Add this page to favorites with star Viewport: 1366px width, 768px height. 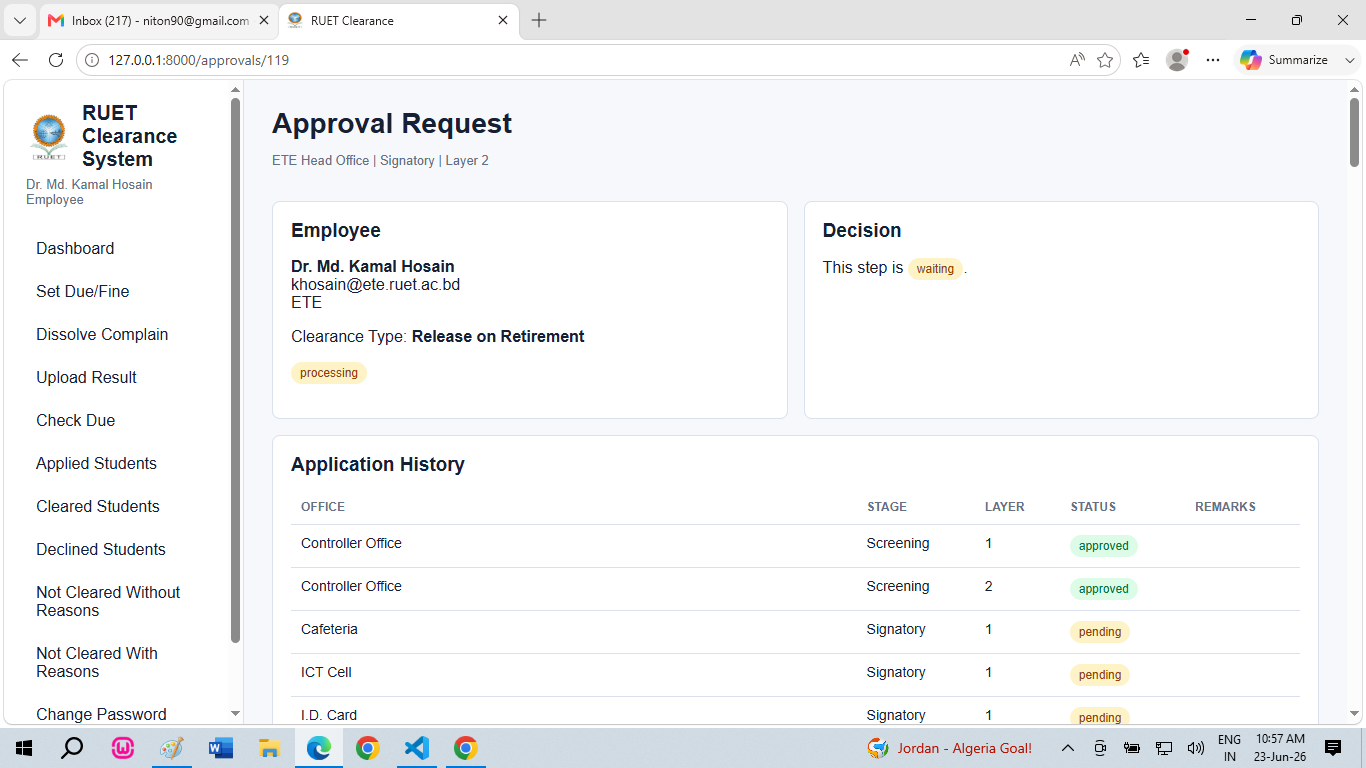click(1105, 60)
